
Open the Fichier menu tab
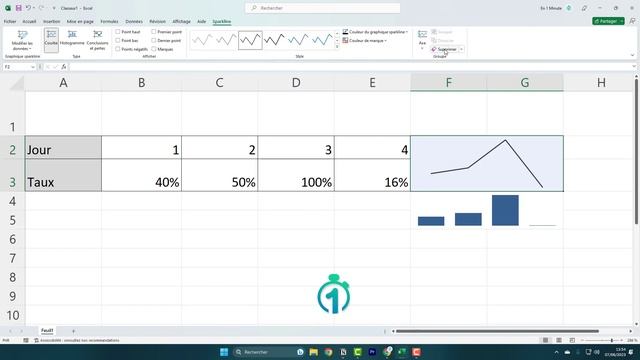pyautogui.click(x=10, y=21)
